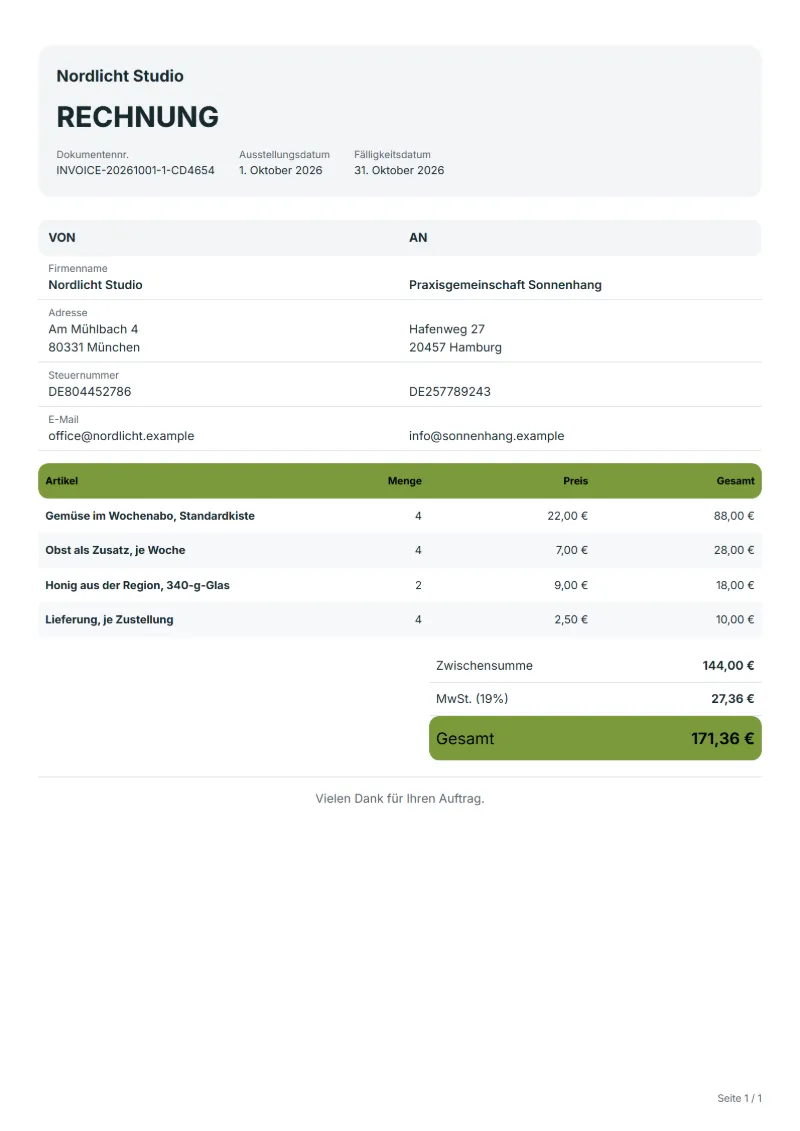Click sender tax number DE804452786
Image resolution: width=800 pixels, height=1131 pixels.
click(x=89, y=392)
